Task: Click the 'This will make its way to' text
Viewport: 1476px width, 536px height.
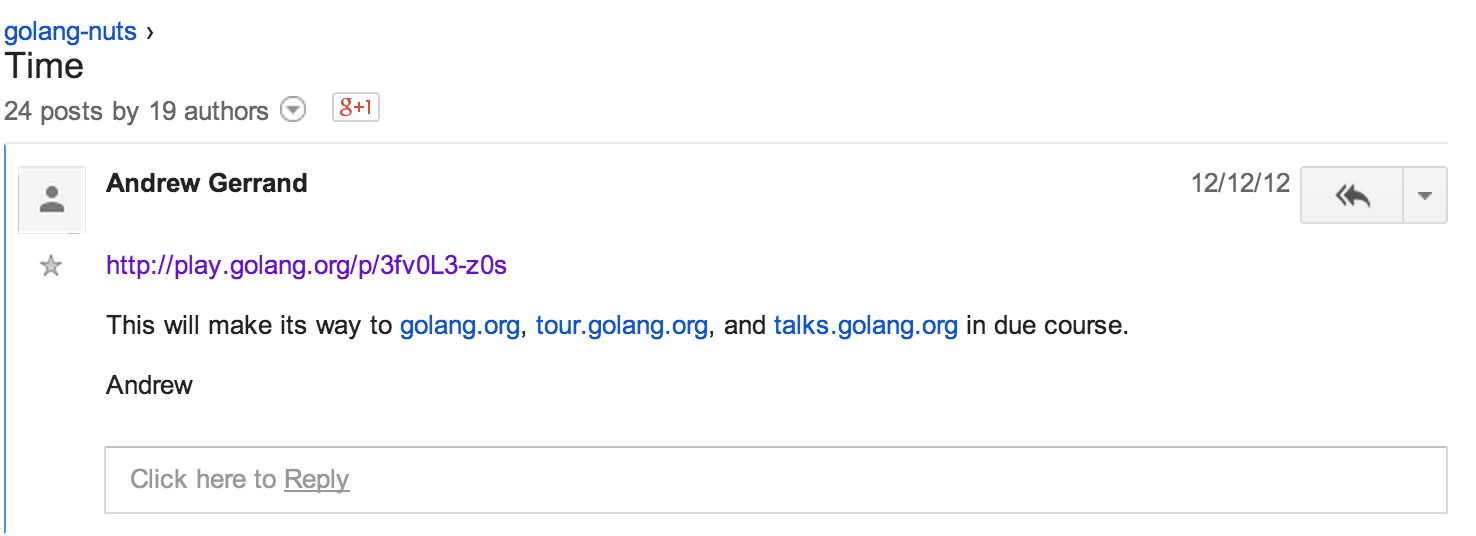Action: pyautogui.click(x=249, y=326)
